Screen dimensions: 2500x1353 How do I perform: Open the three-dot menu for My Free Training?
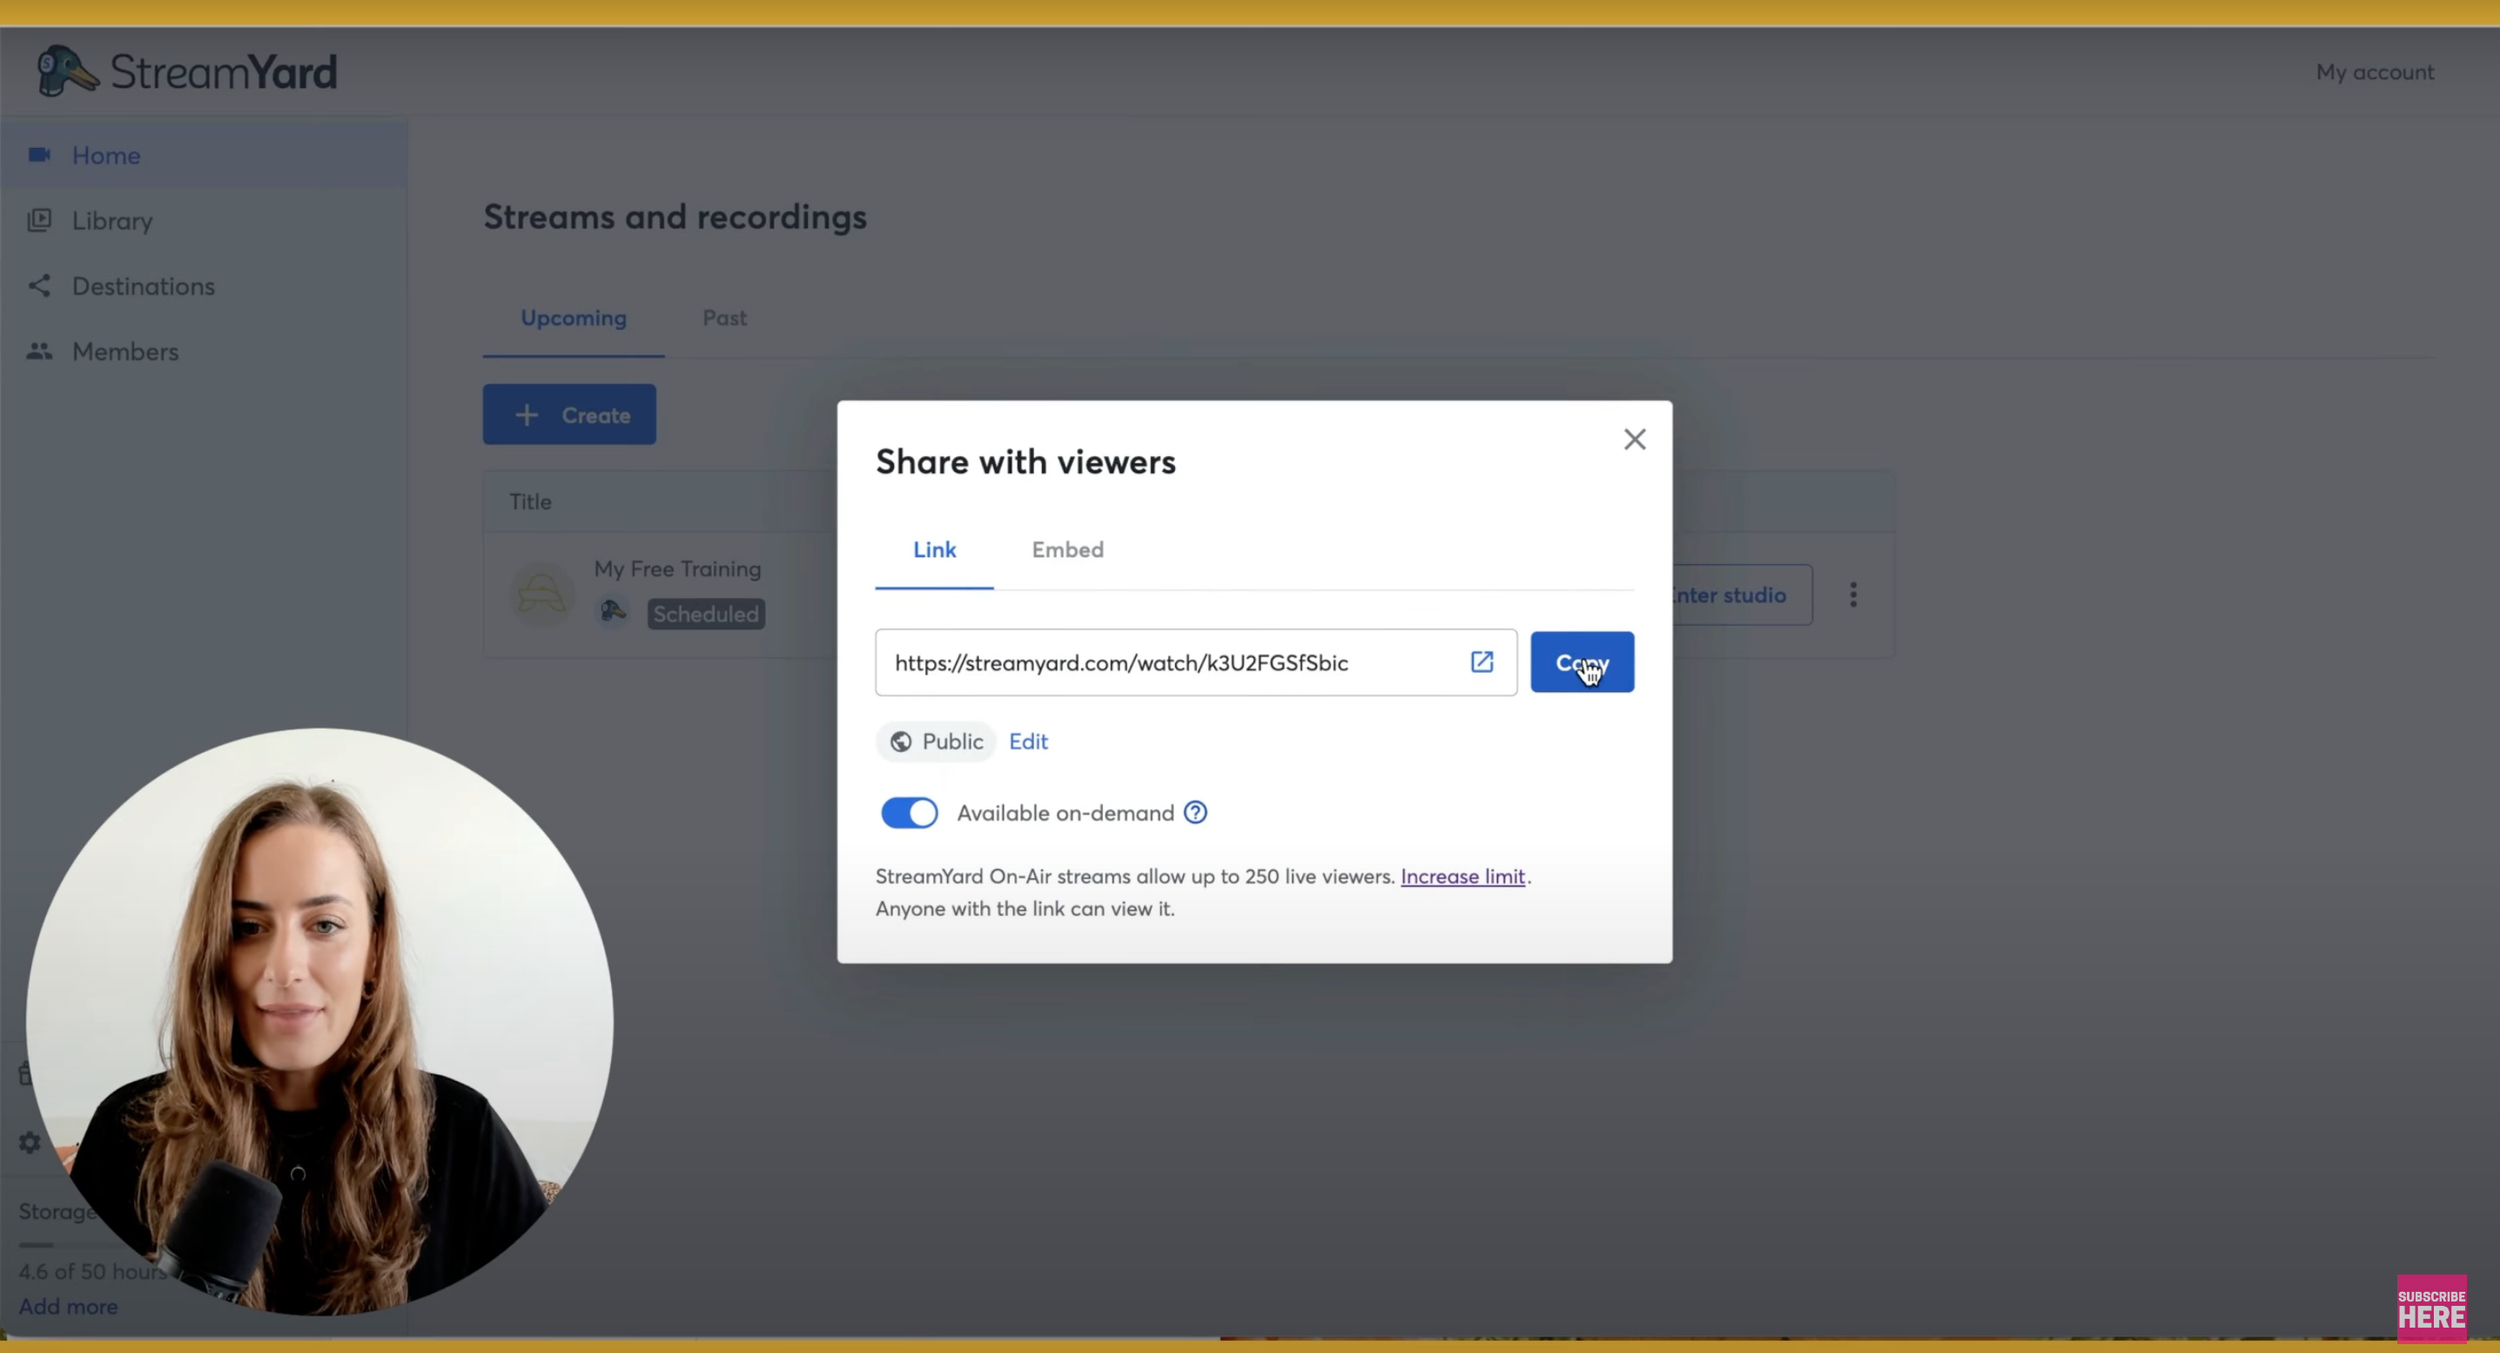point(1853,595)
